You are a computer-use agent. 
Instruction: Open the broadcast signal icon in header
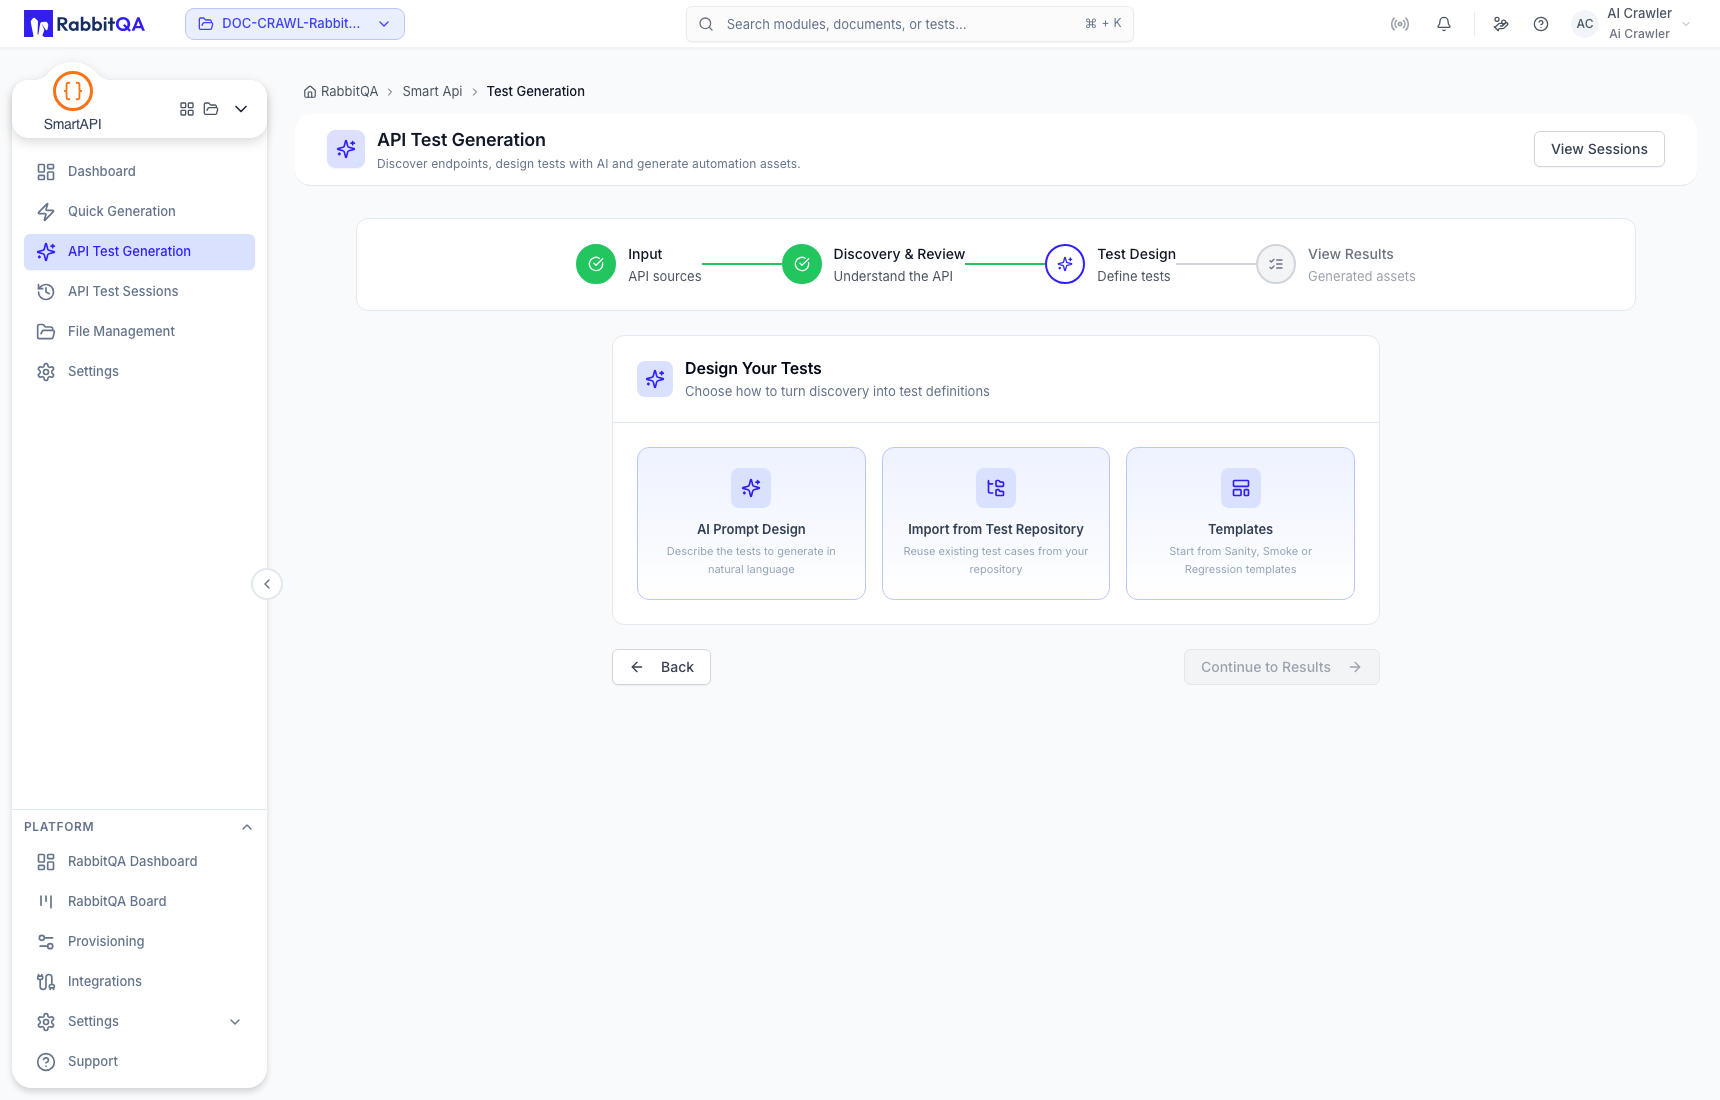point(1400,24)
